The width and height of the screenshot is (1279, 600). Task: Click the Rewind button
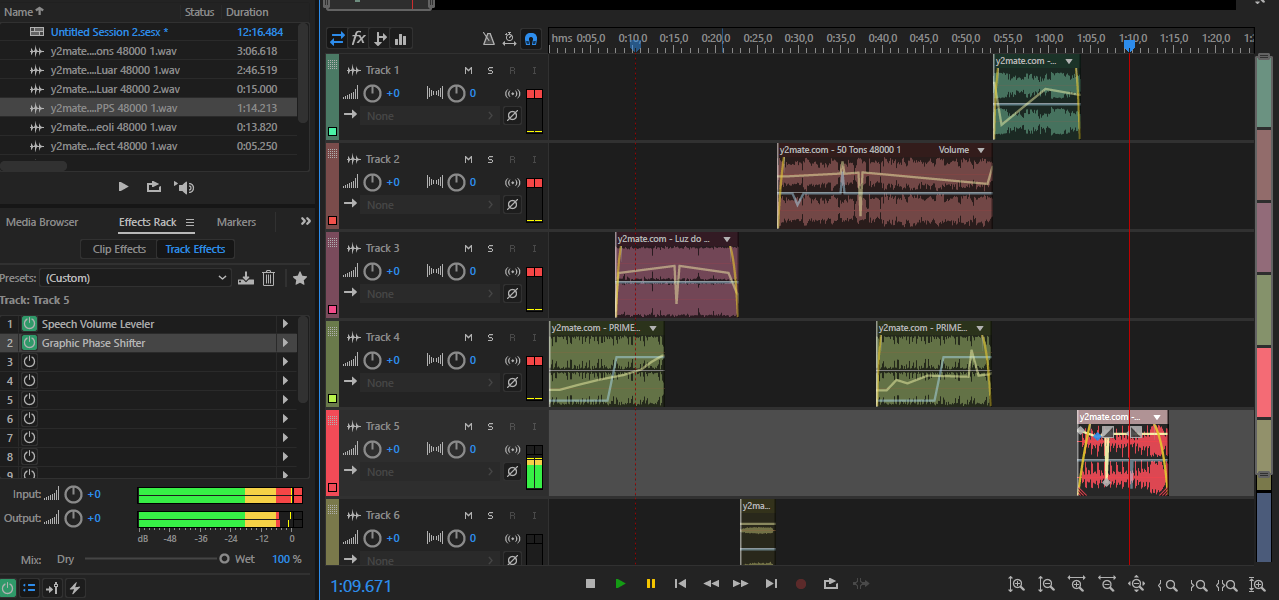pos(711,583)
